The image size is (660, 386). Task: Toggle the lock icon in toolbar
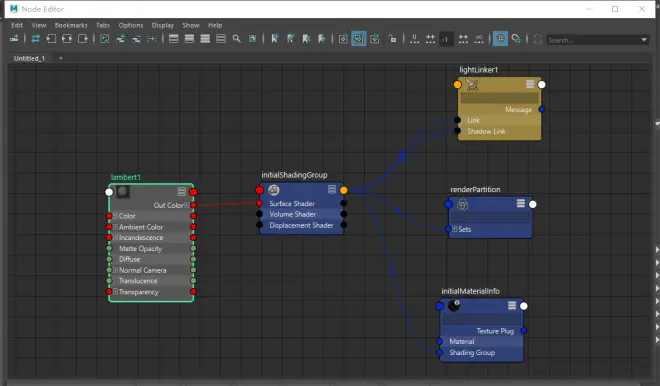point(392,39)
